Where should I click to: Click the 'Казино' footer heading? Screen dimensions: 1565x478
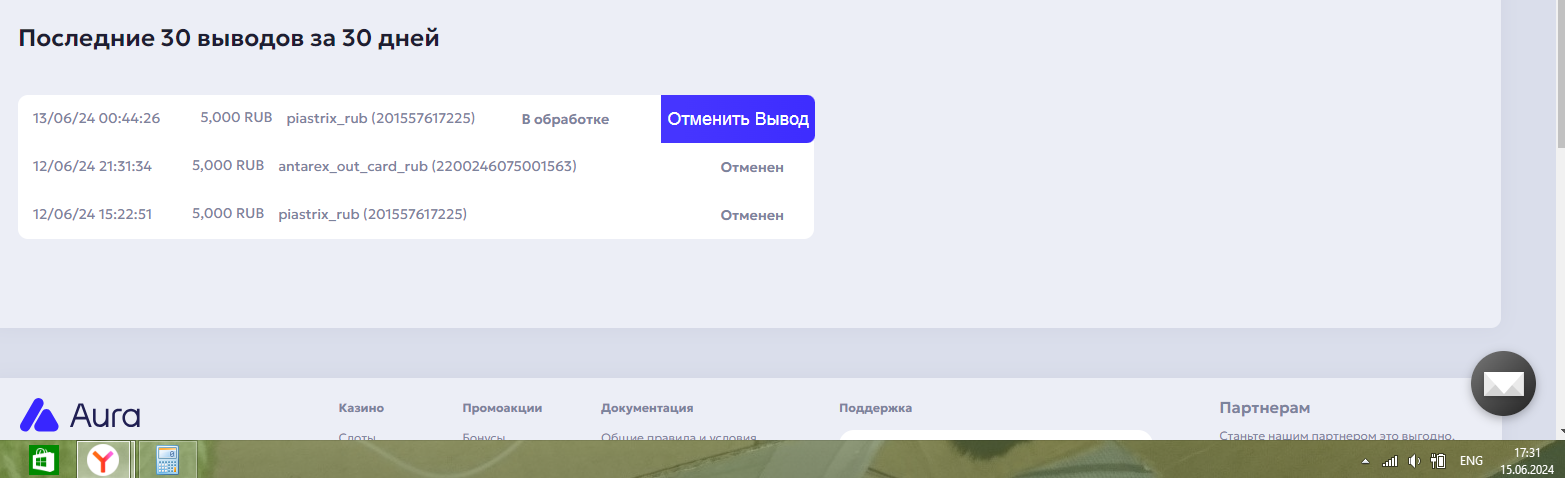361,408
